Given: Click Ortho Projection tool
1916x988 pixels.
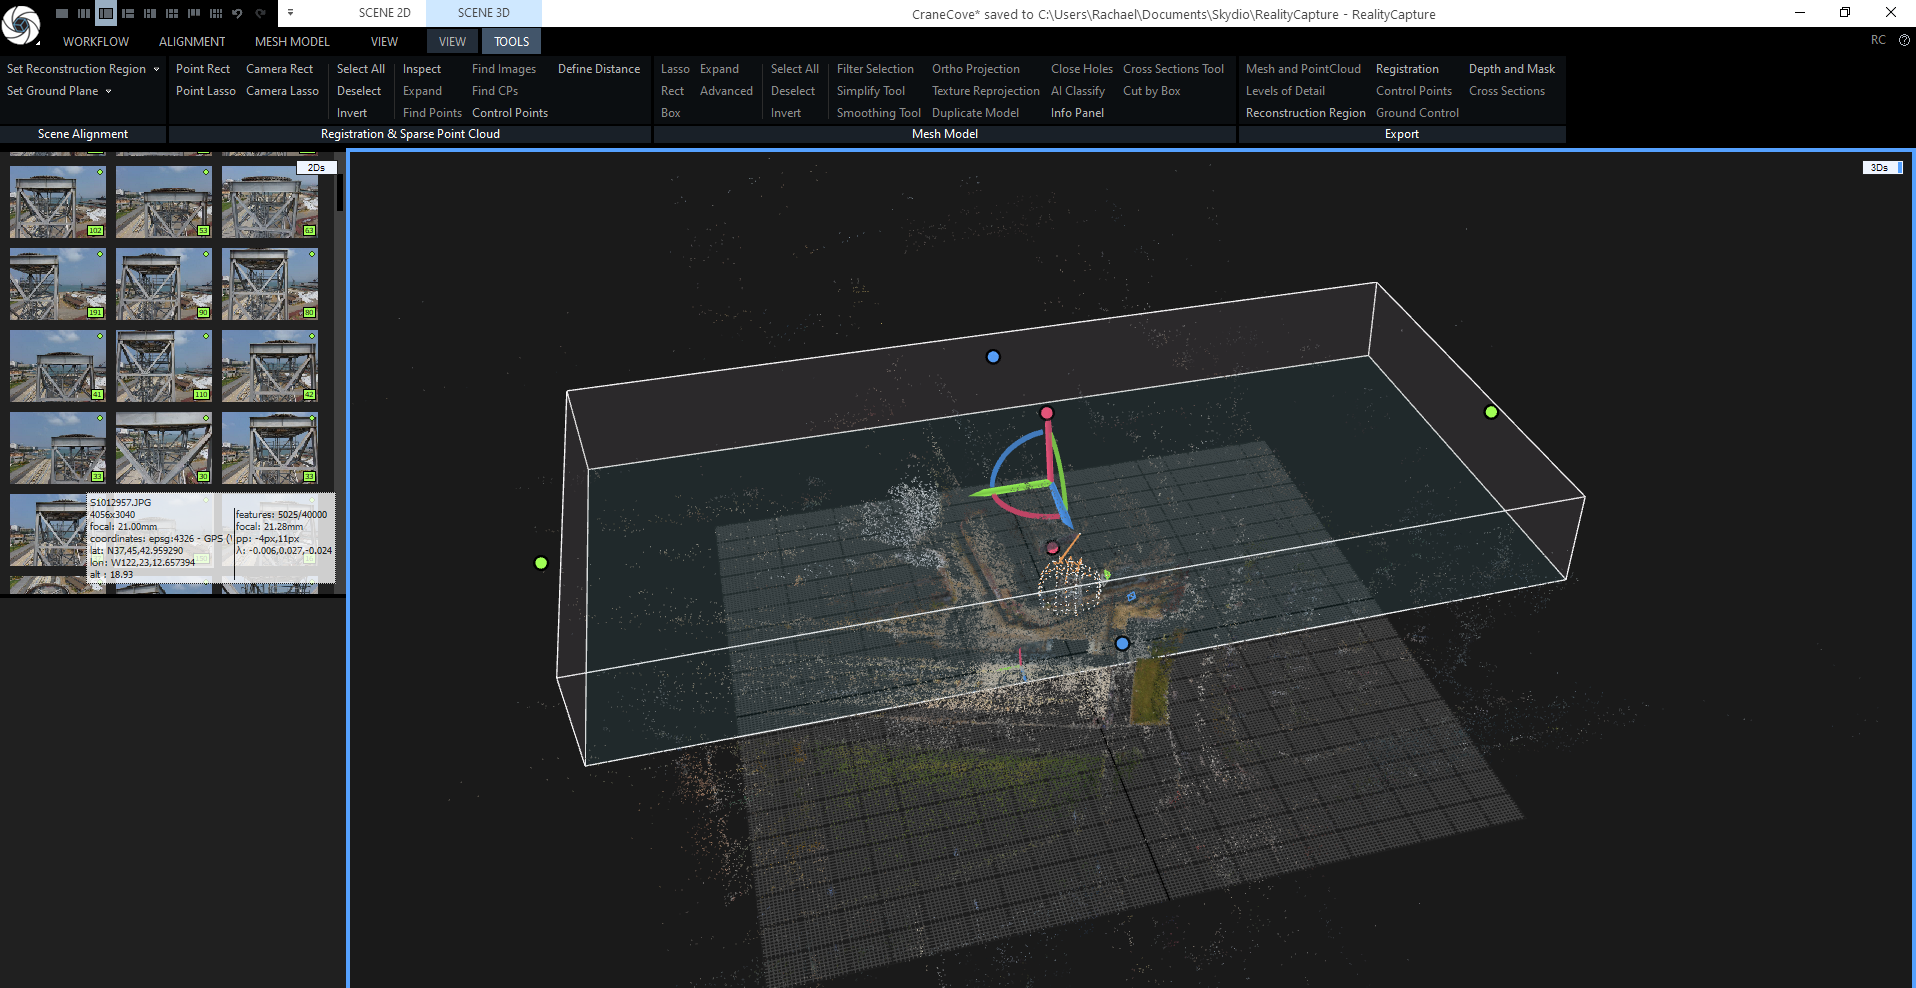Looking at the screenshot, I should coord(976,69).
